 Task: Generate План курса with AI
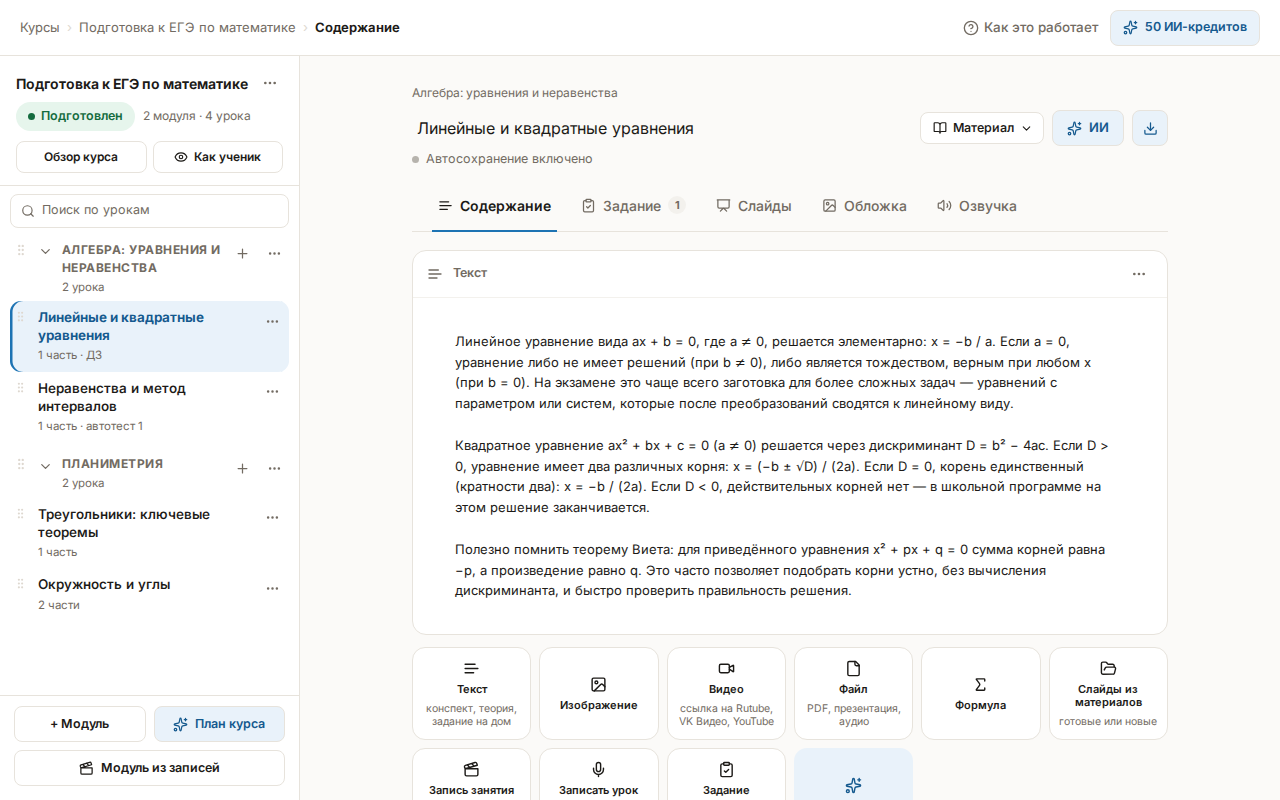click(x=219, y=724)
